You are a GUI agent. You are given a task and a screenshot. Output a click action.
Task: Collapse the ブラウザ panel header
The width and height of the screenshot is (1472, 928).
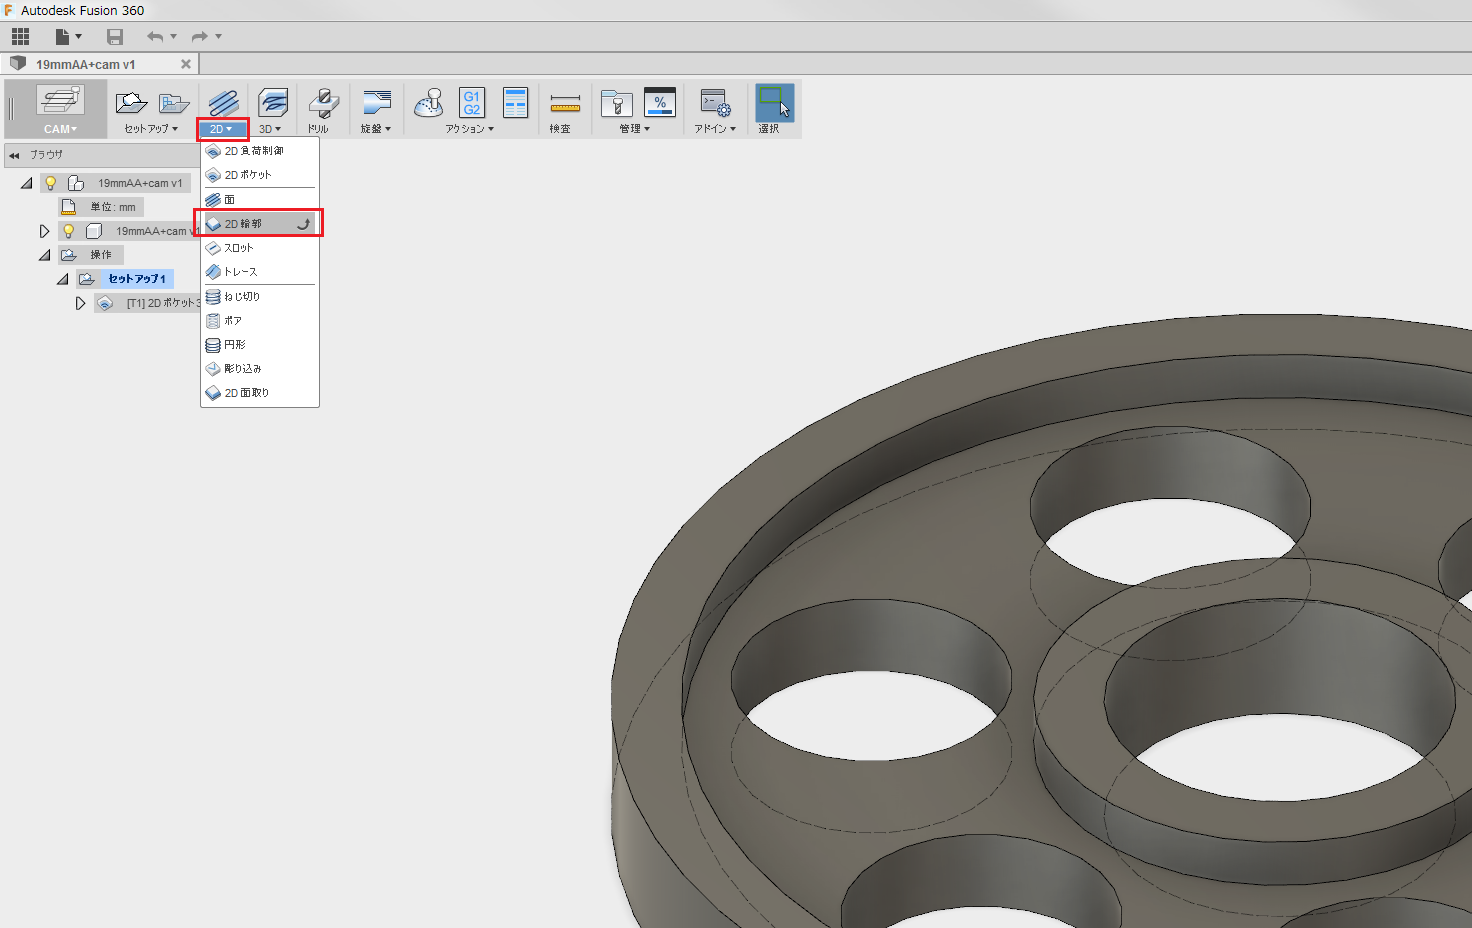(x=14, y=155)
